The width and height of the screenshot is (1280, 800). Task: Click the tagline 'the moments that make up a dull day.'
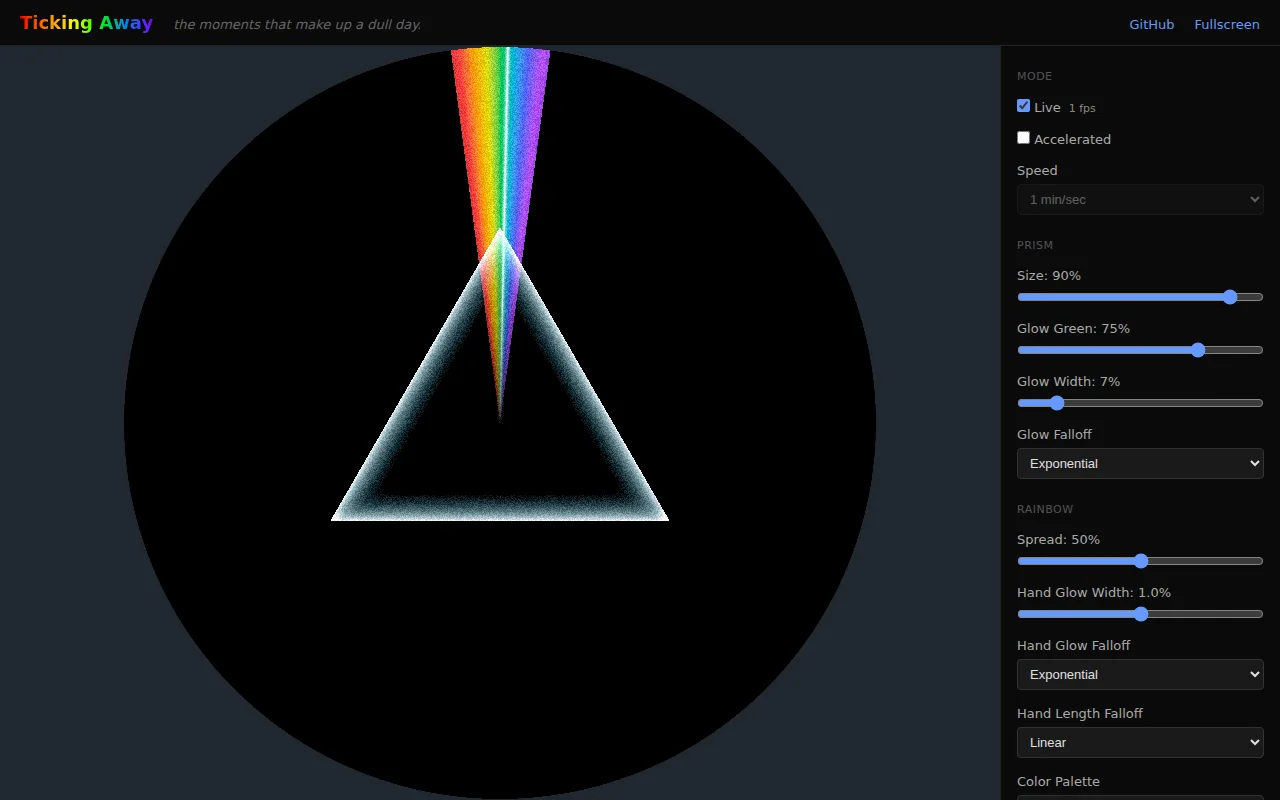coord(297,24)
